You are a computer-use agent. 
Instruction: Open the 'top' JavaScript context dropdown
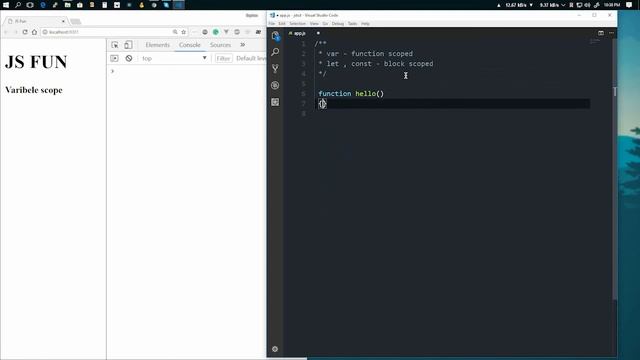[174, 58]
